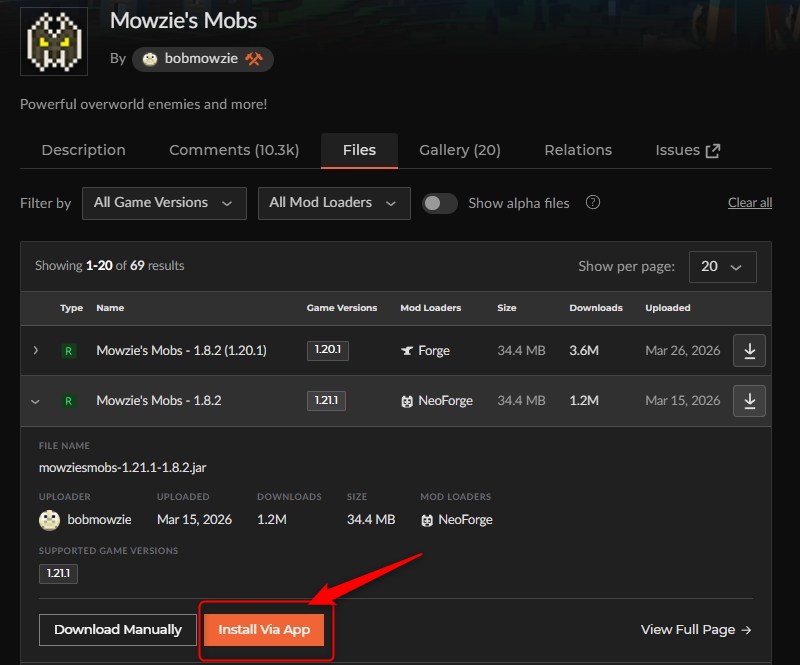Click Install Via App button
The image size is (800, 665).
(264, 630)
